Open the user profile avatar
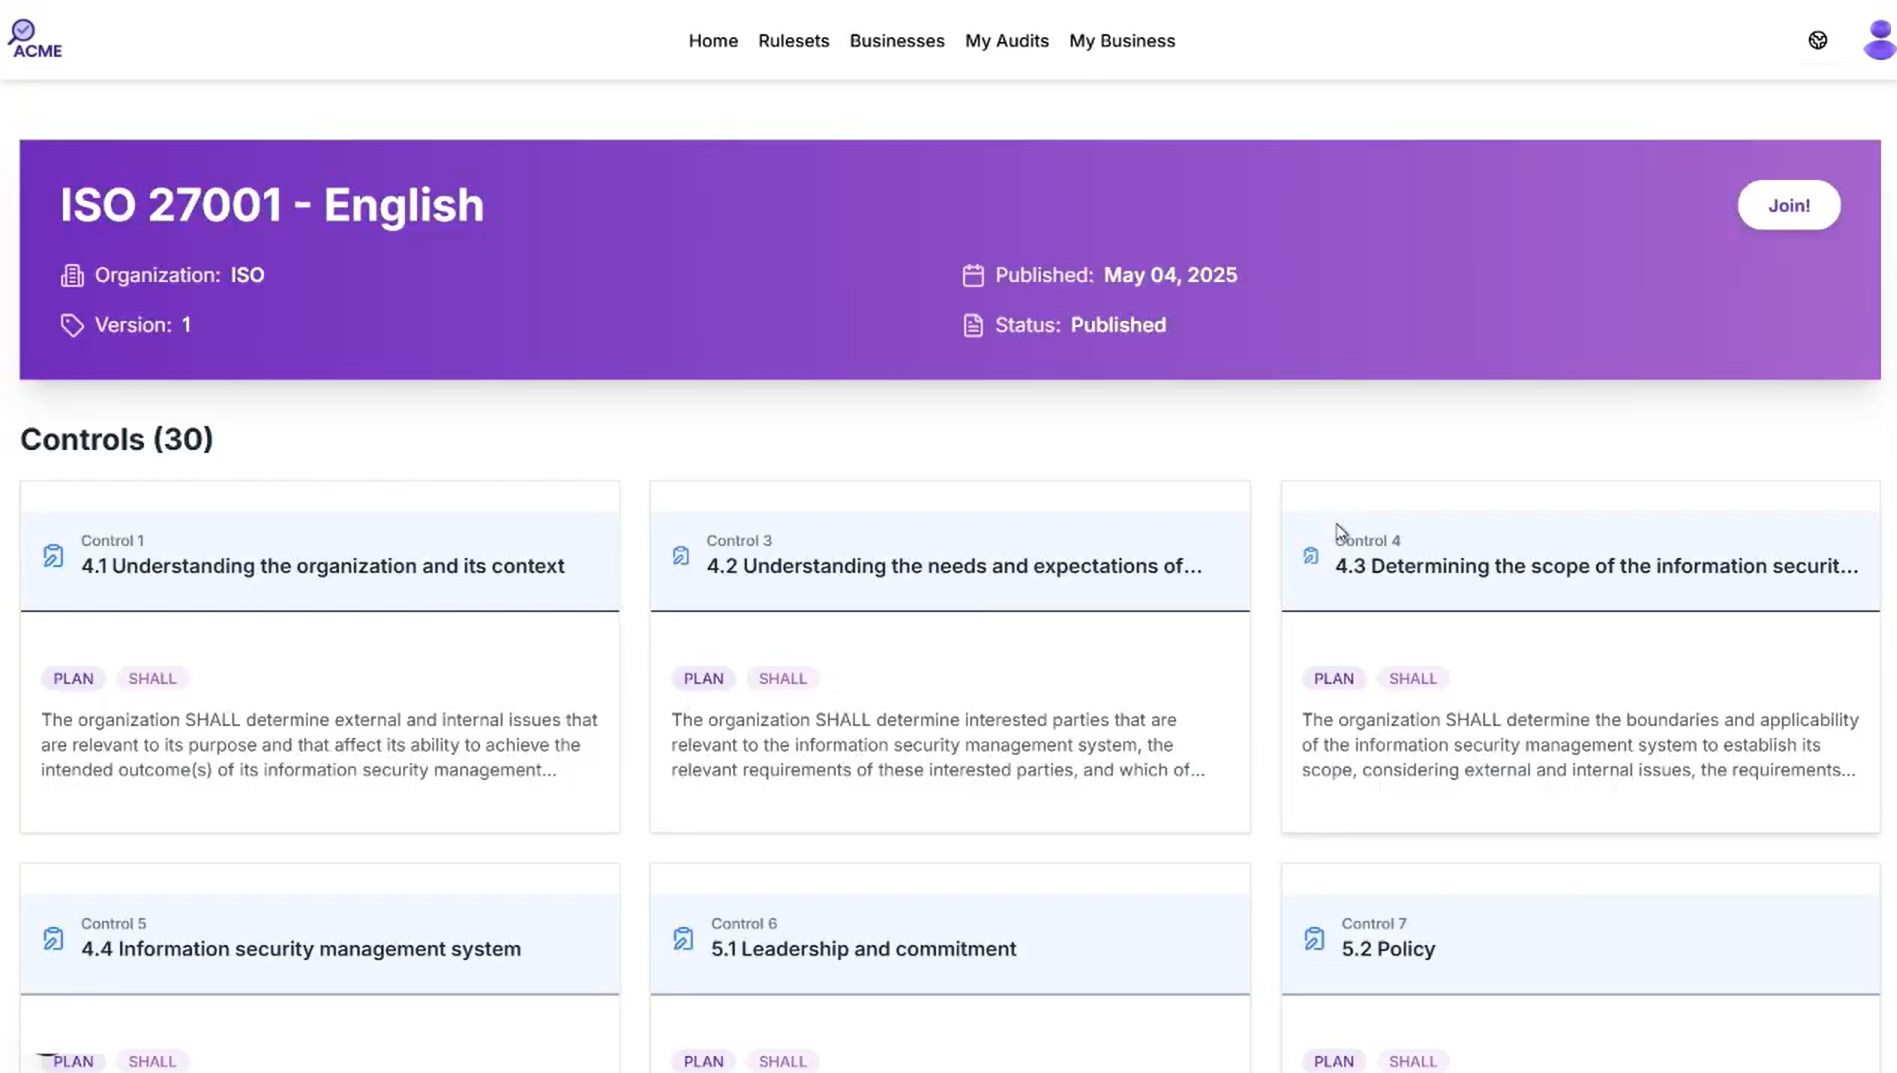This screenshot has height=1073, width=1897. coord(1878,40)
